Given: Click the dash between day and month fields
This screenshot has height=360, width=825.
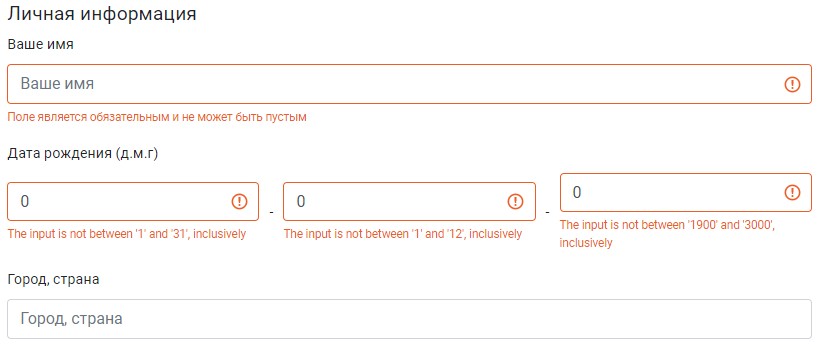Looking at the screenshot, I should (x=271, y=212).
